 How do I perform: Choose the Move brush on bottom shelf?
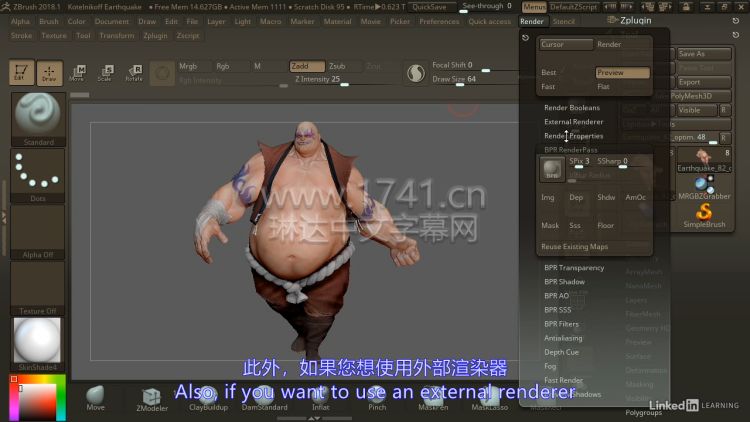click(x=95, y=398)
